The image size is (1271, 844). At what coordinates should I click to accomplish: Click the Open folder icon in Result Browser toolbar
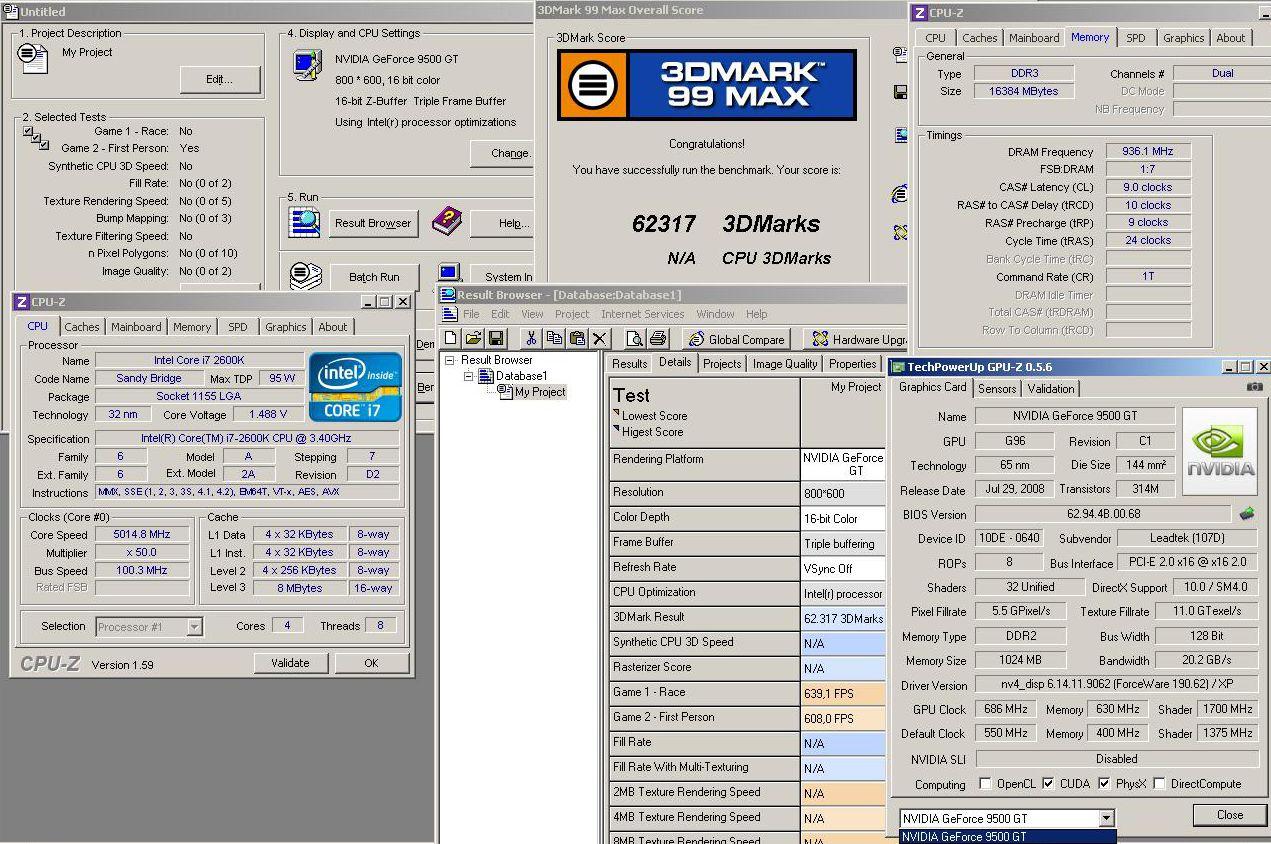[473, 339]
